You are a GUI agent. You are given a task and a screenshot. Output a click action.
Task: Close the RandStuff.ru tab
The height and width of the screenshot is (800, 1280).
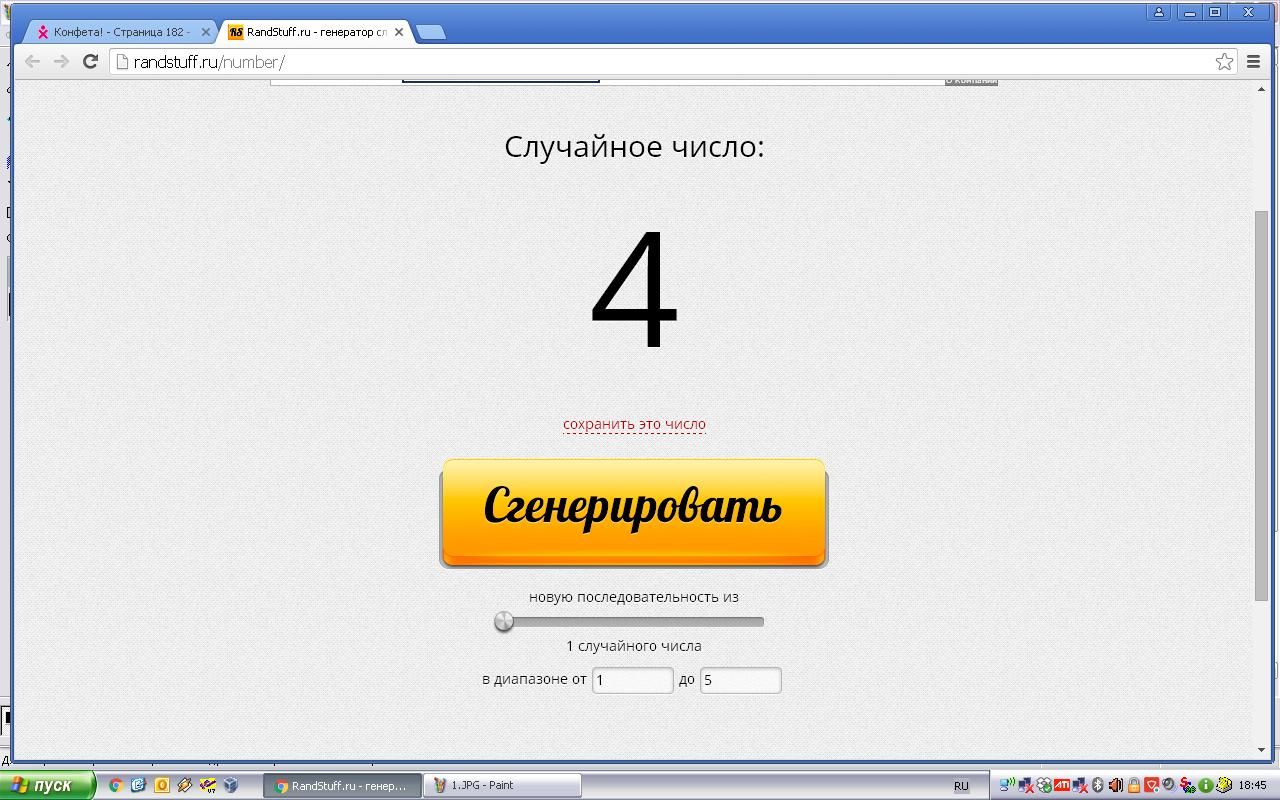pos(399,32)
